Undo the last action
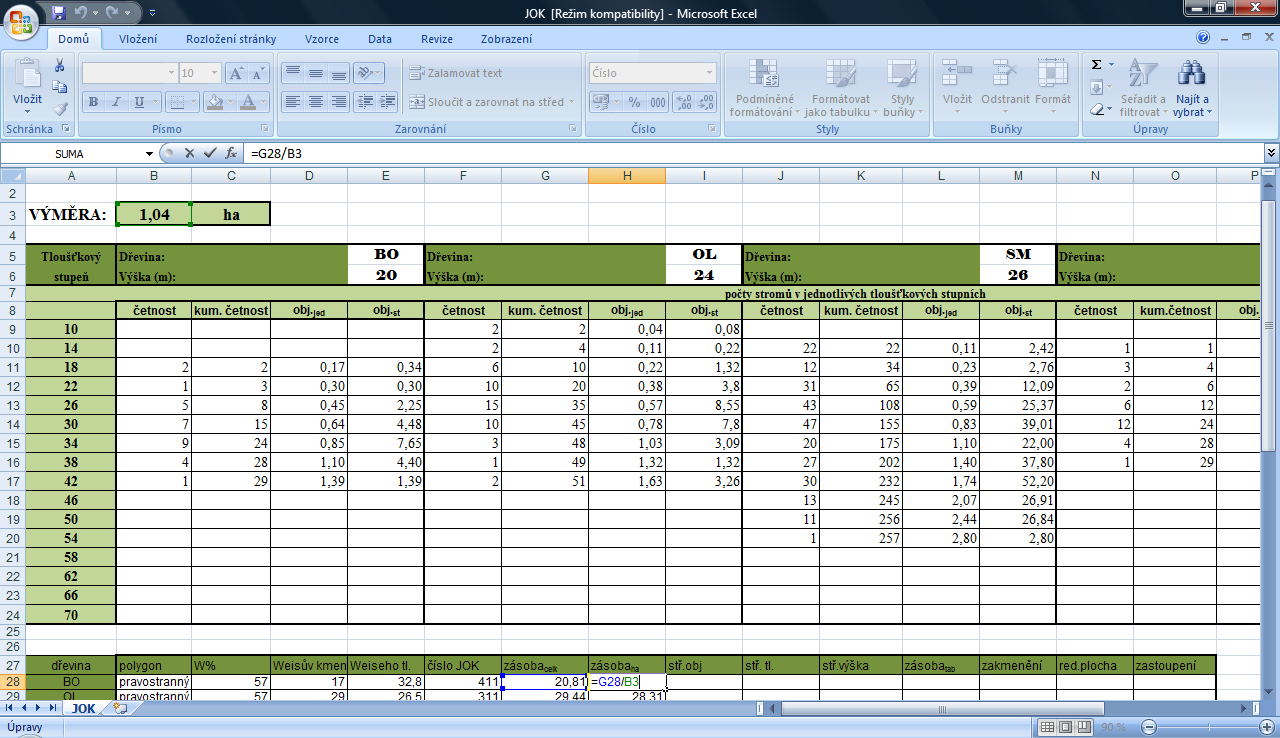The image size is (1280, 738). [x=81, y=13]
